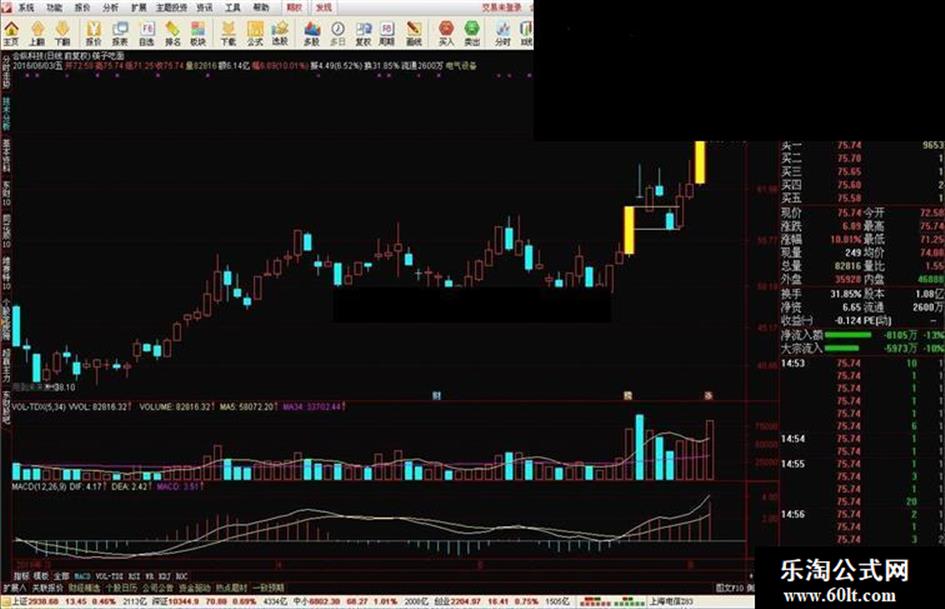Screen dimensions: 945x609
Task: Click the 交易未登录 trading login link
Action: point(501,8)
